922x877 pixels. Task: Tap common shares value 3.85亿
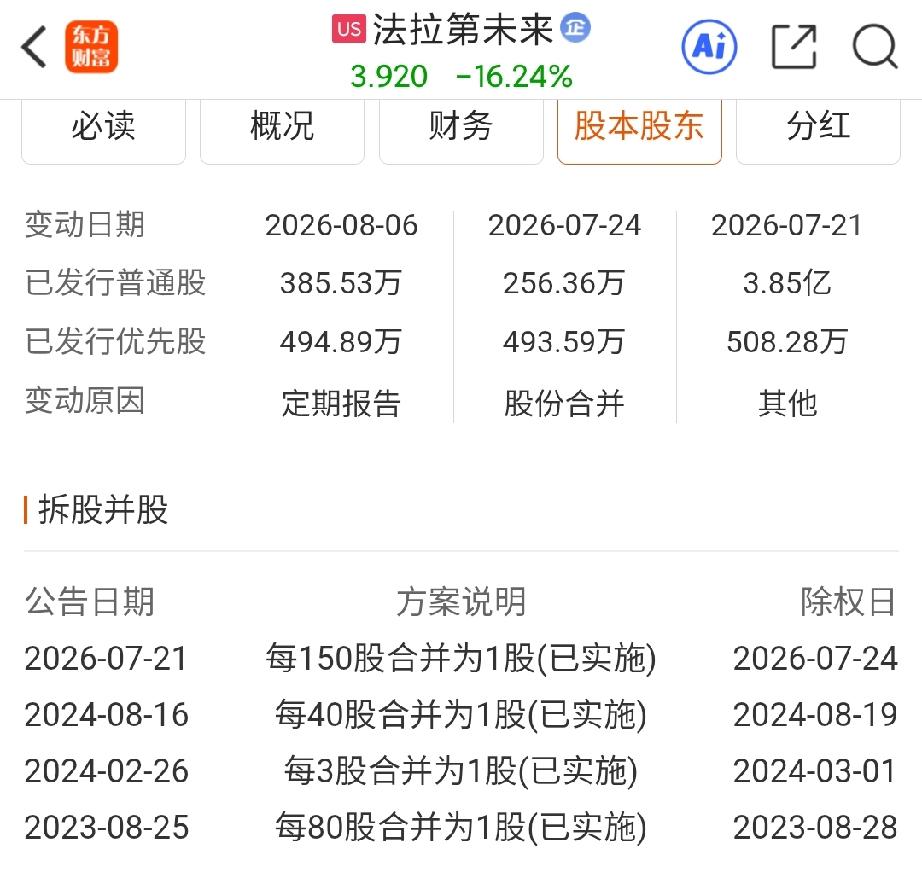click(x=787, y=283)
